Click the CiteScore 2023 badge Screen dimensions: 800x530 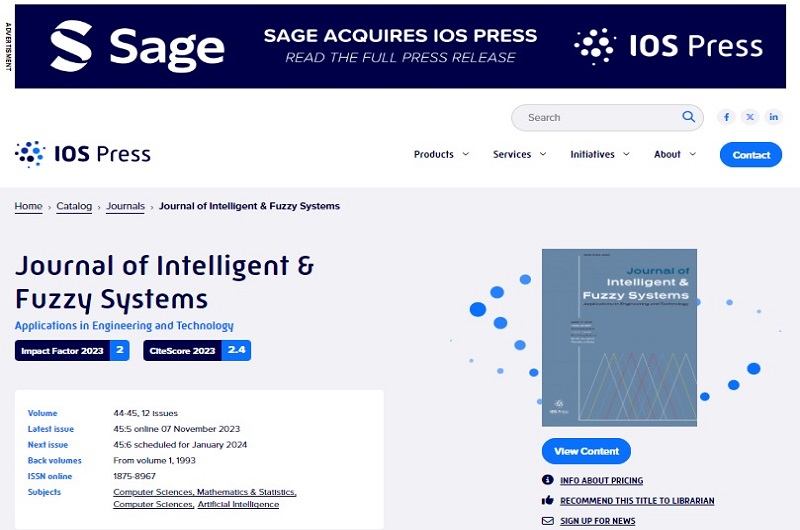click(x=197, y=350)
